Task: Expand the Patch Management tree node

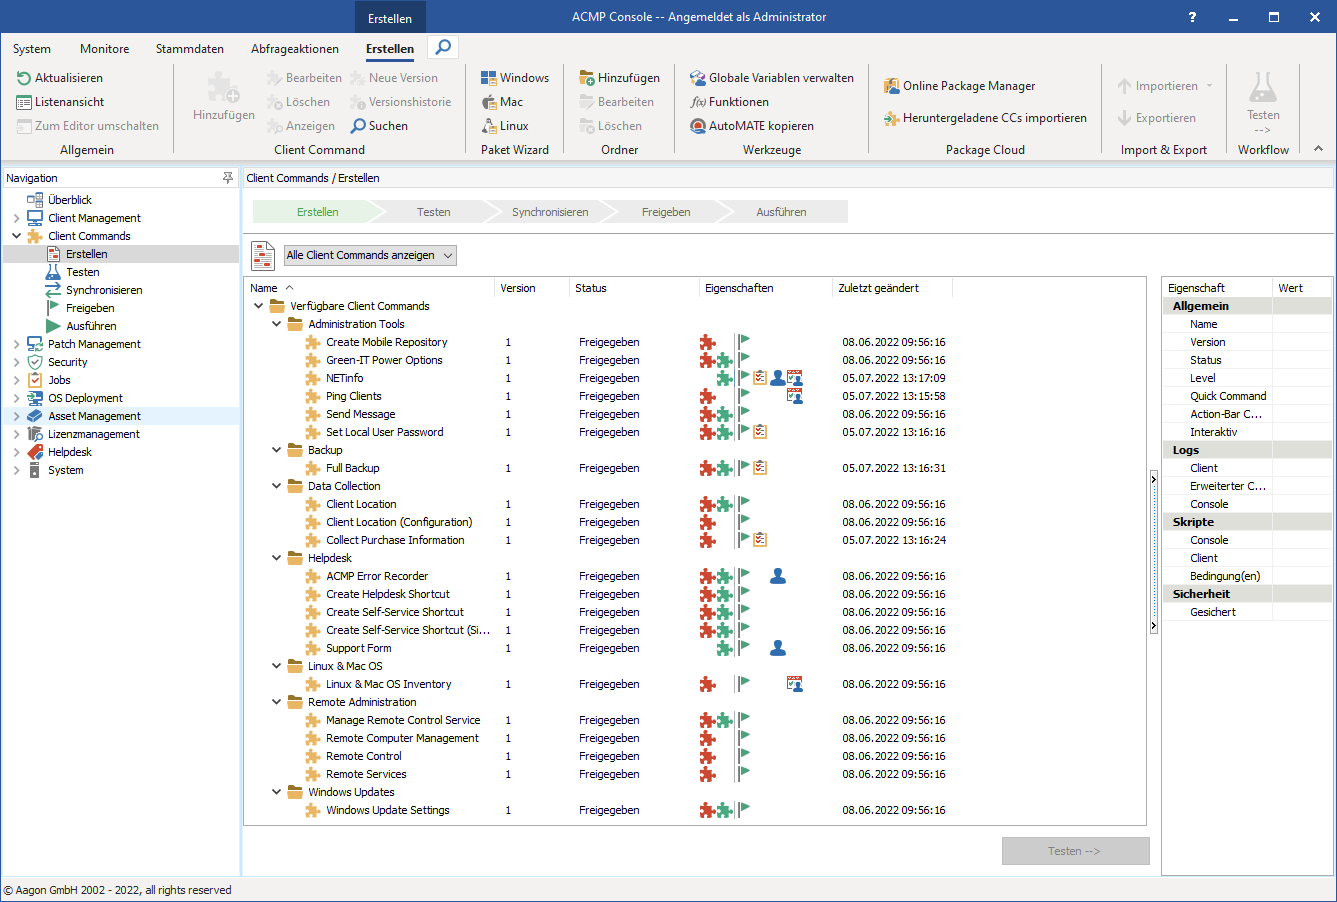Action: coord(16,344)
